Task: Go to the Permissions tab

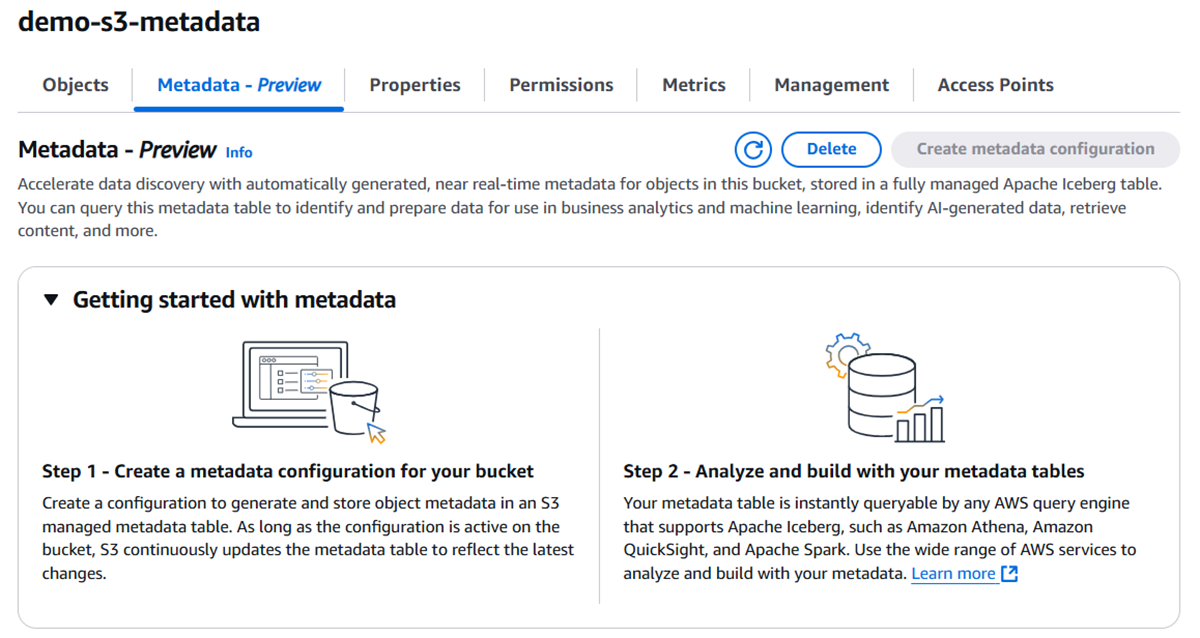Action: click(x=561, y=85)
